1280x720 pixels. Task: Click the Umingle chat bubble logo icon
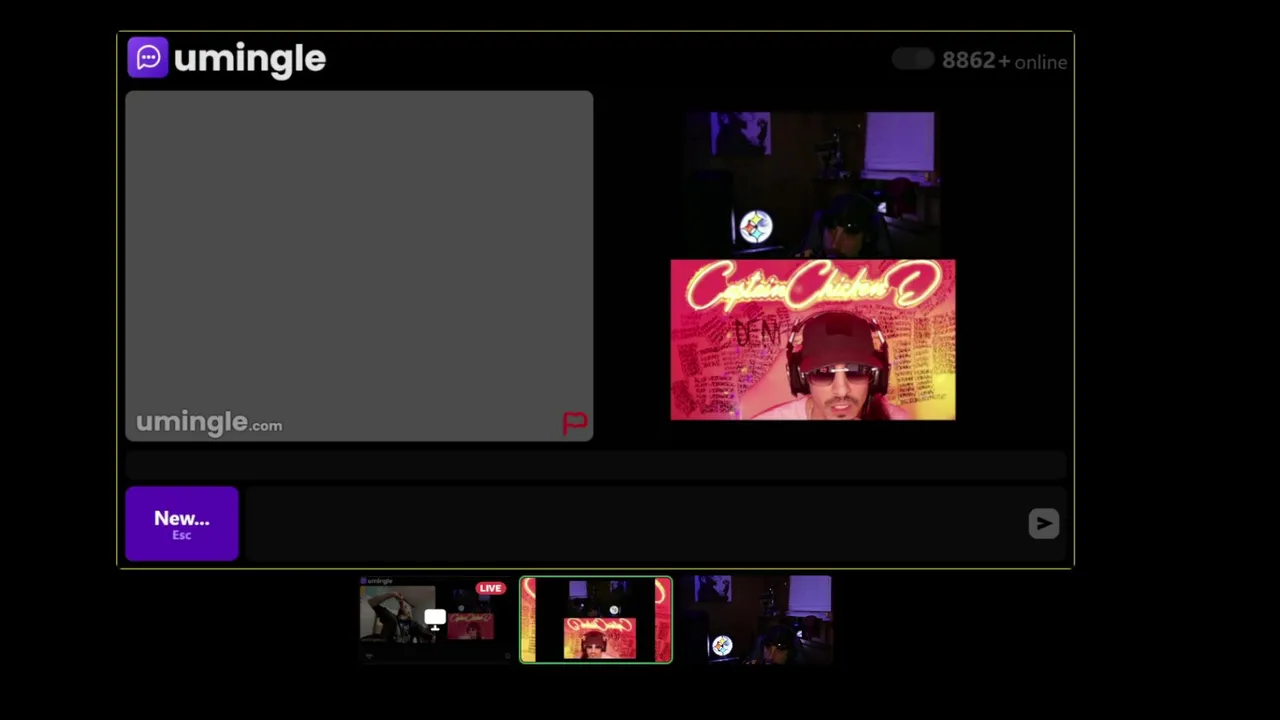coord(148,57)
